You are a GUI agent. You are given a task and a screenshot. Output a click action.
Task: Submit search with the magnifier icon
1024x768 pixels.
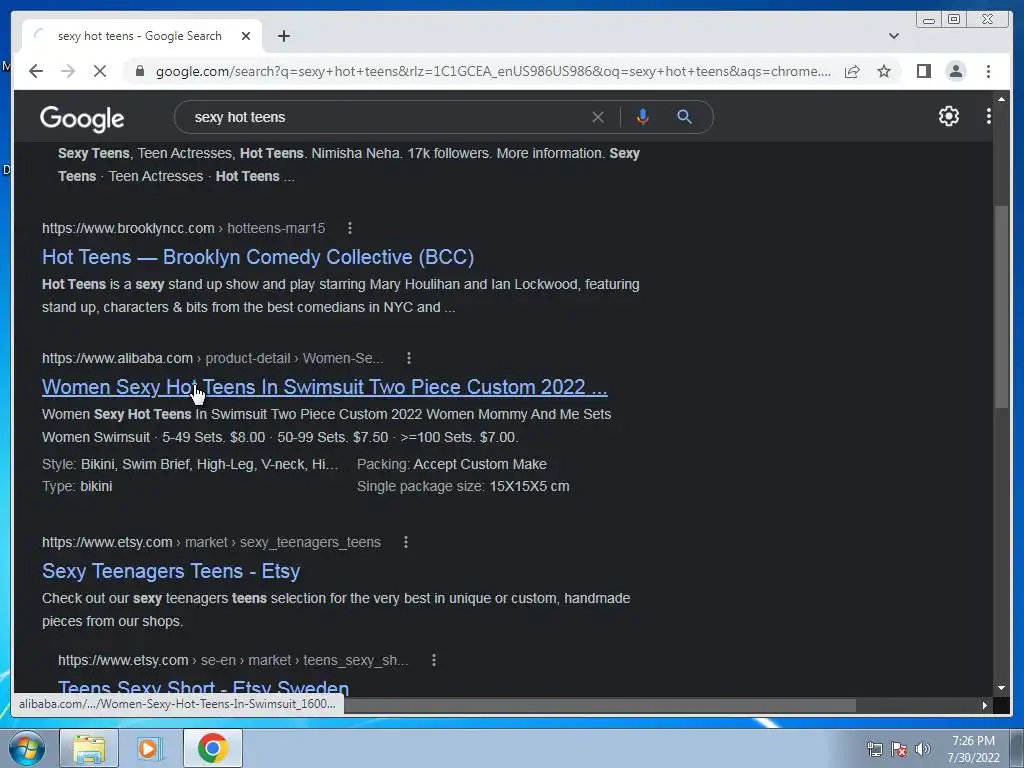click(684, 117)
